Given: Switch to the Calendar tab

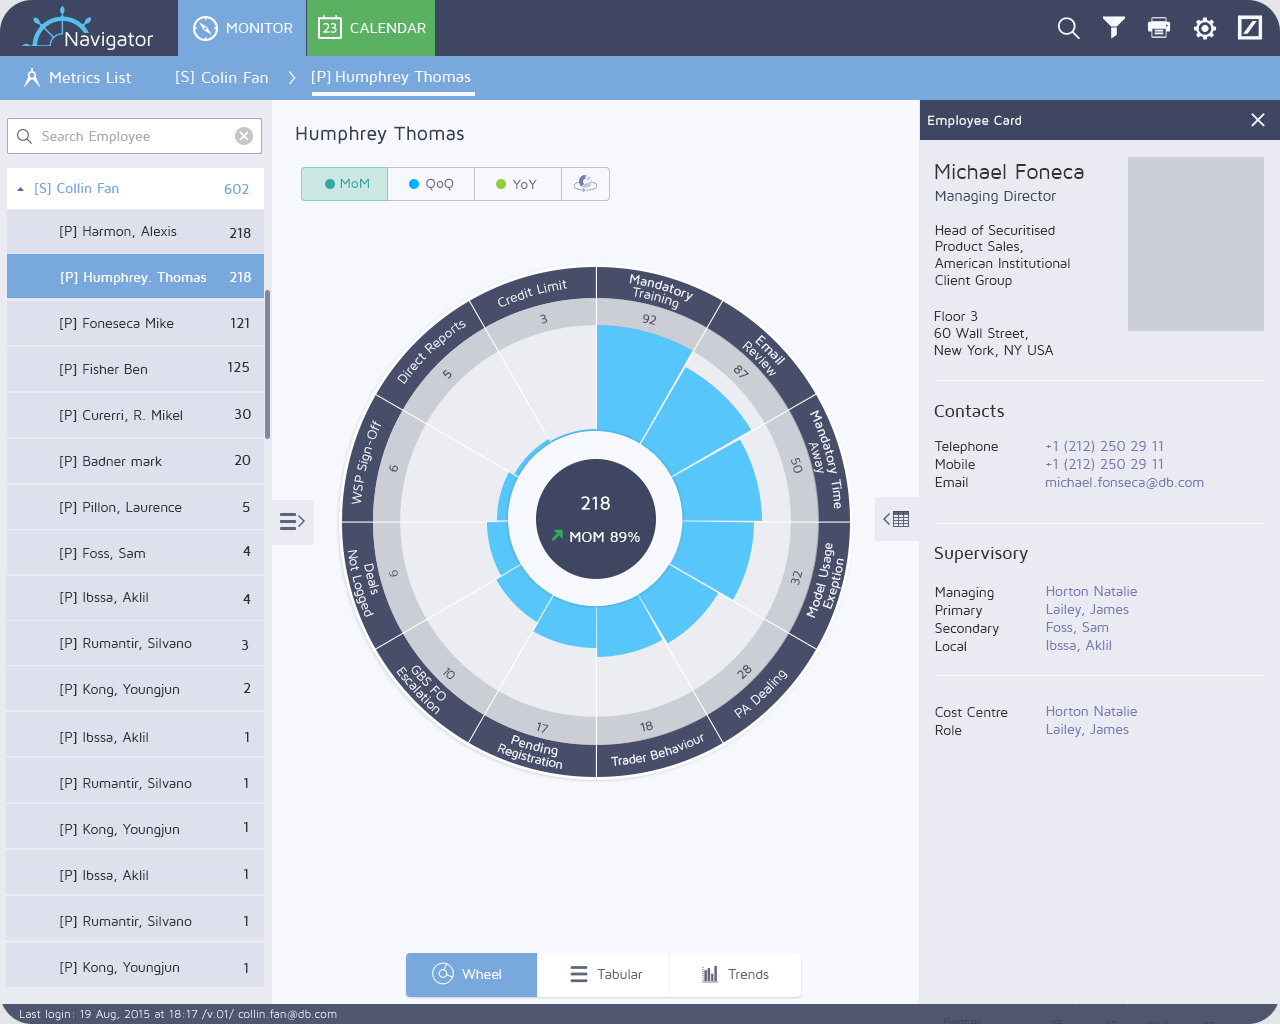Looking at the screenshot, I should (371, 28).
